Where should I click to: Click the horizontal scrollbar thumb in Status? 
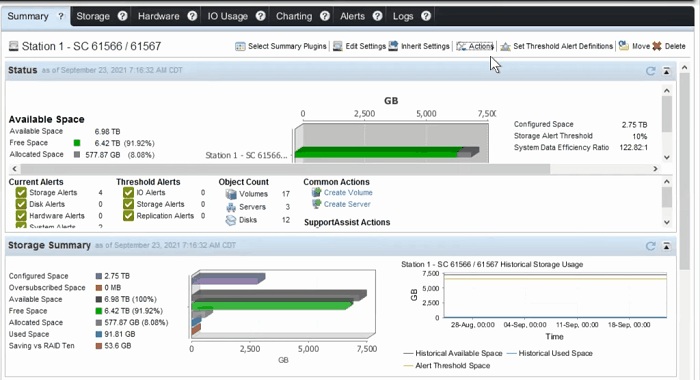285,169
